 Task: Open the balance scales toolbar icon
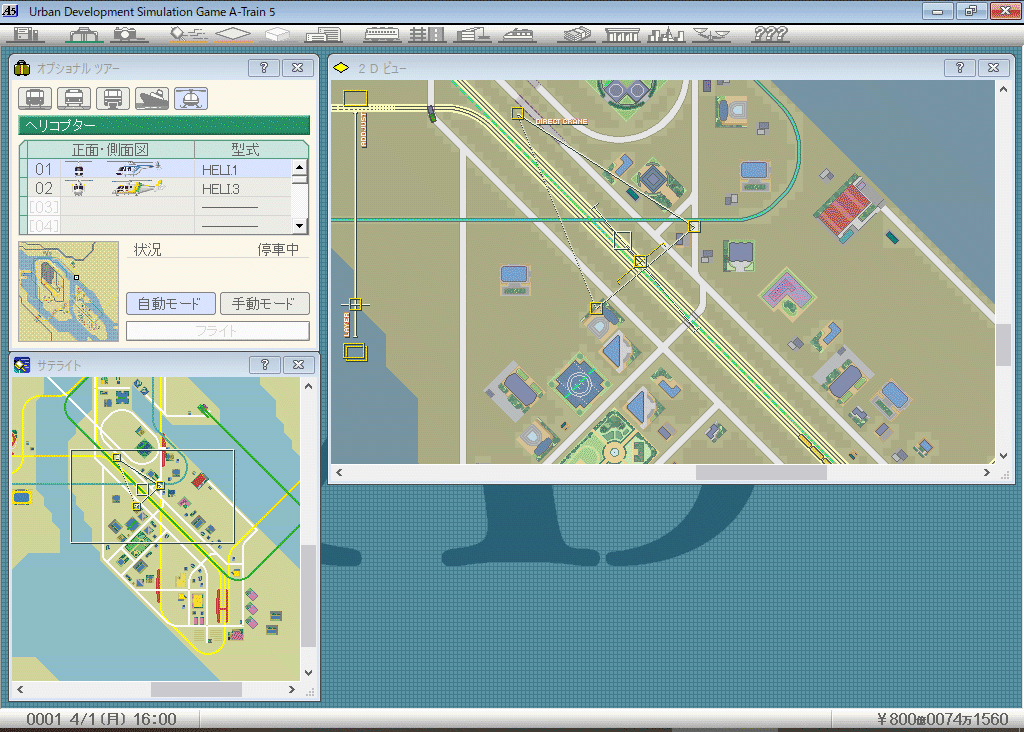pos(711,35)
